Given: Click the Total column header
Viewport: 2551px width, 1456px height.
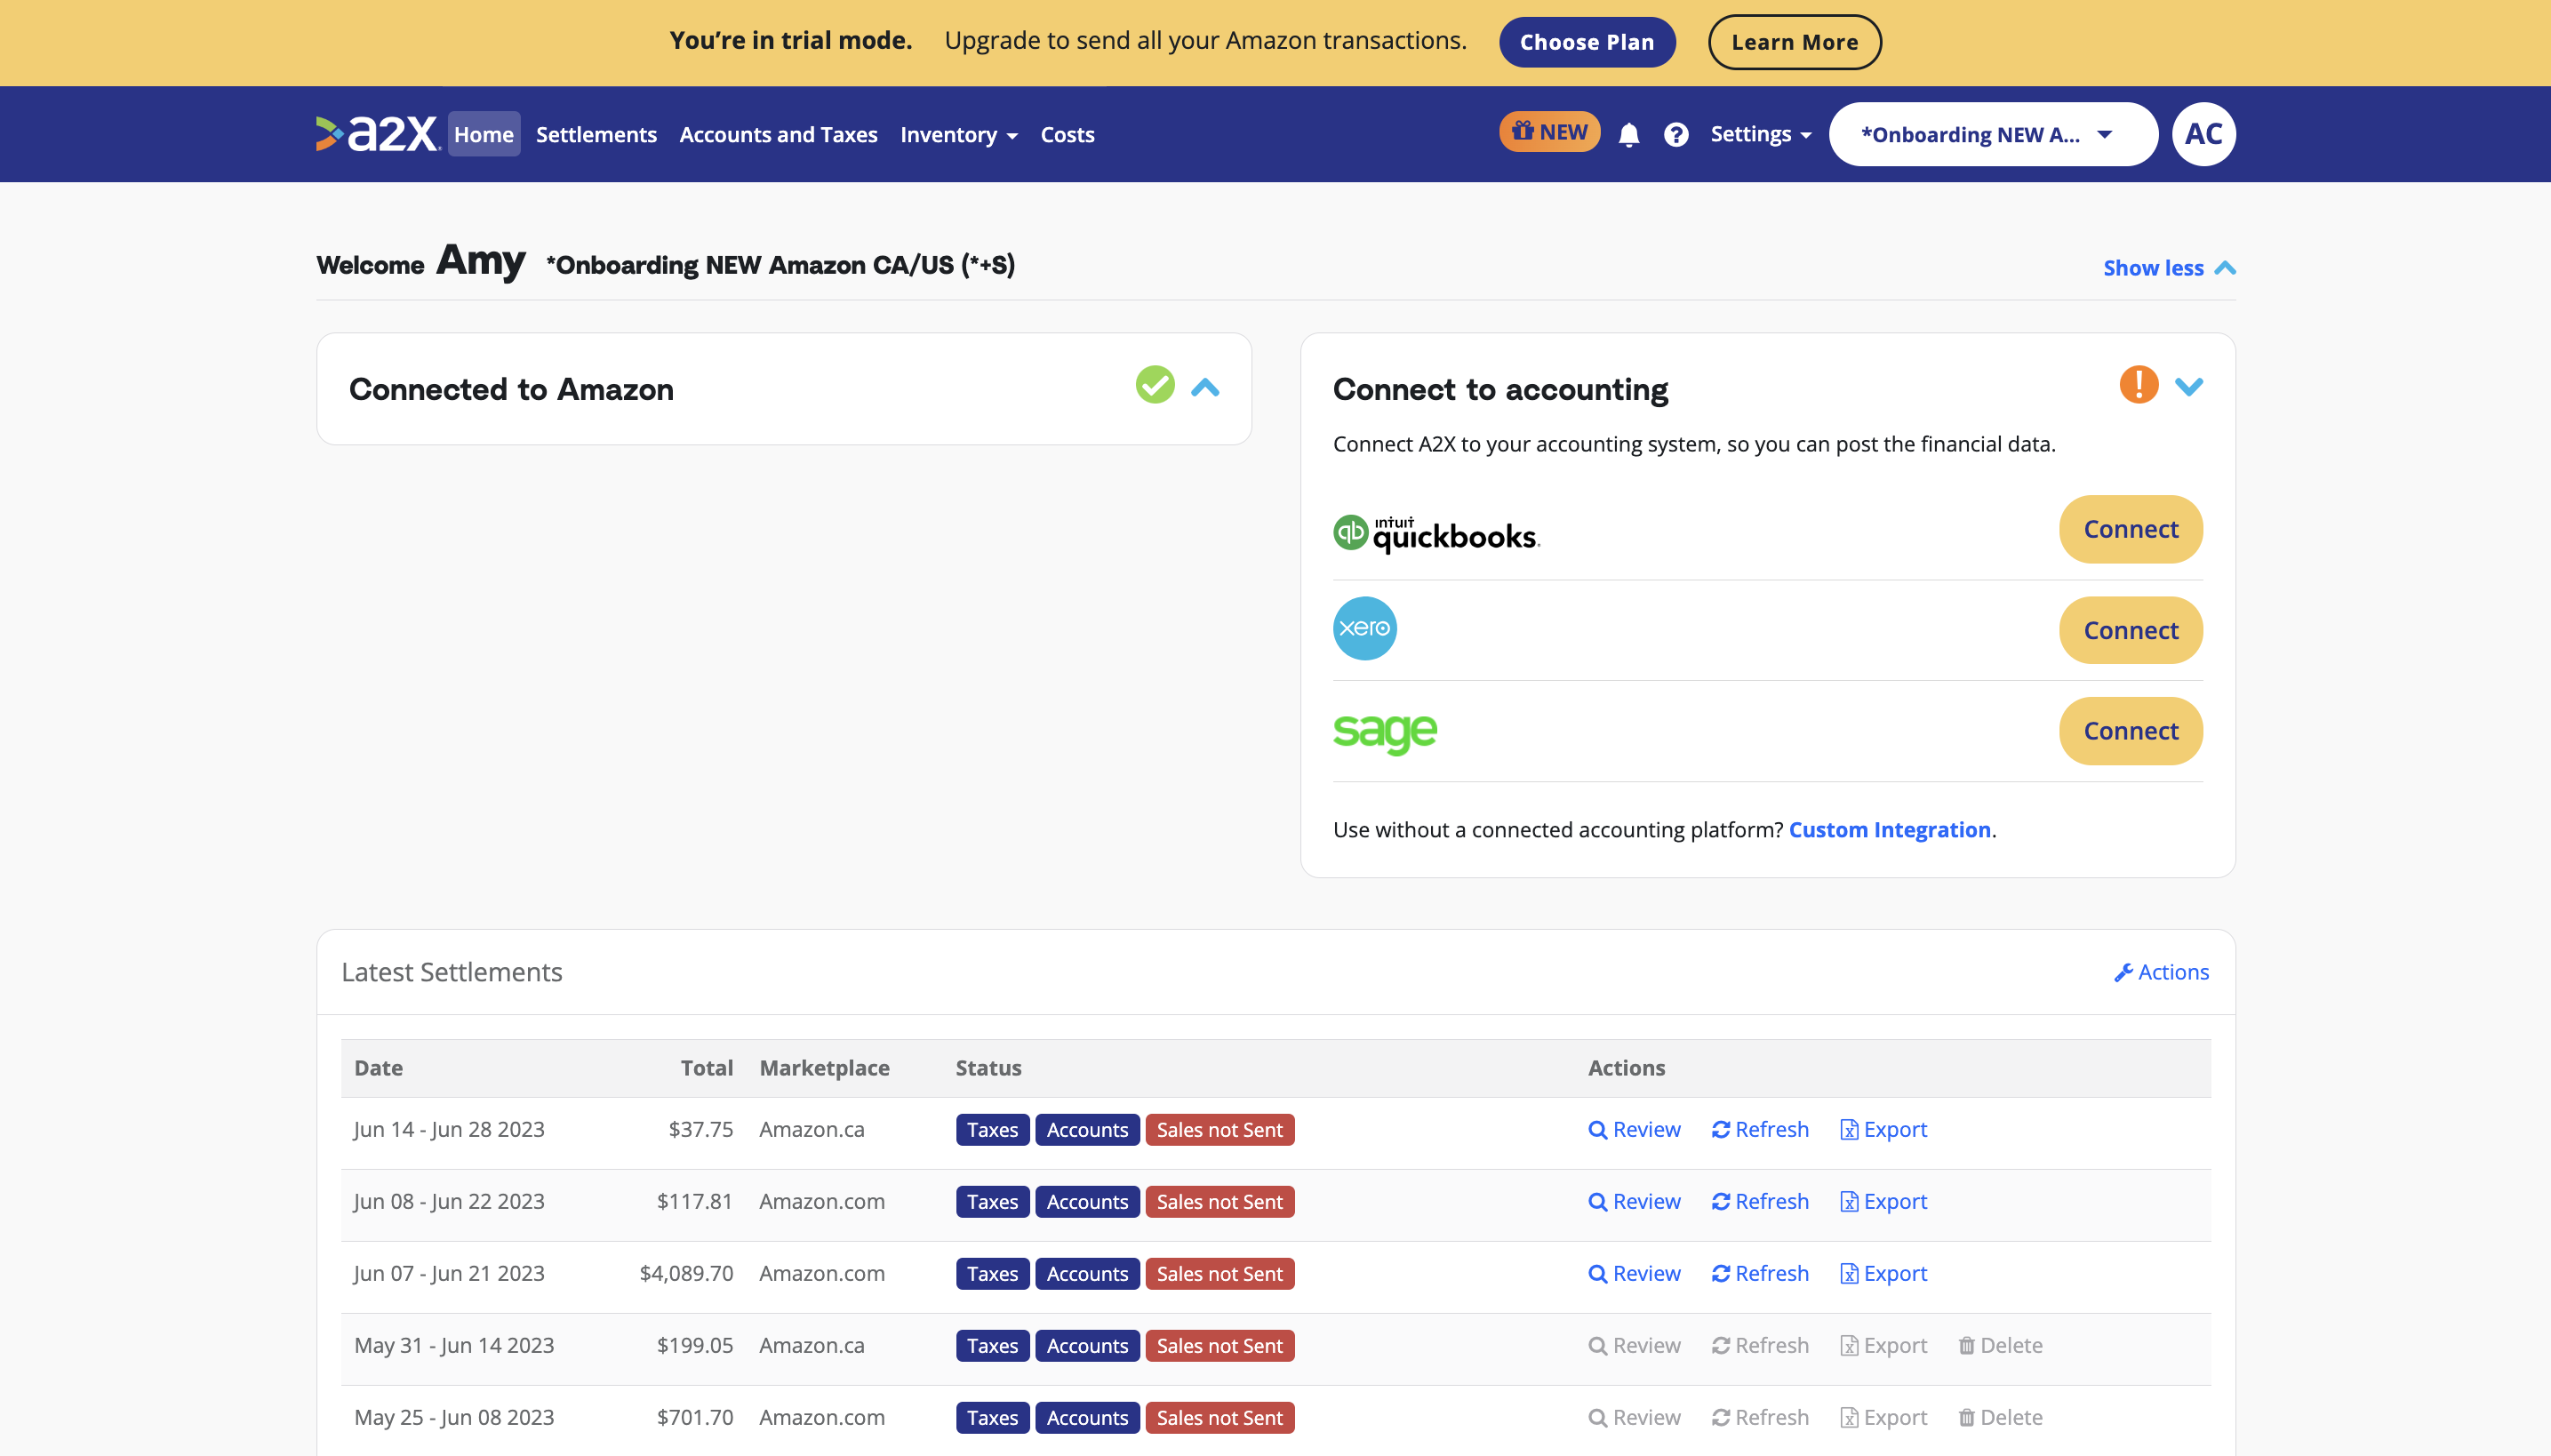Looking at the screenshot, I should [x=706, y=1068].
